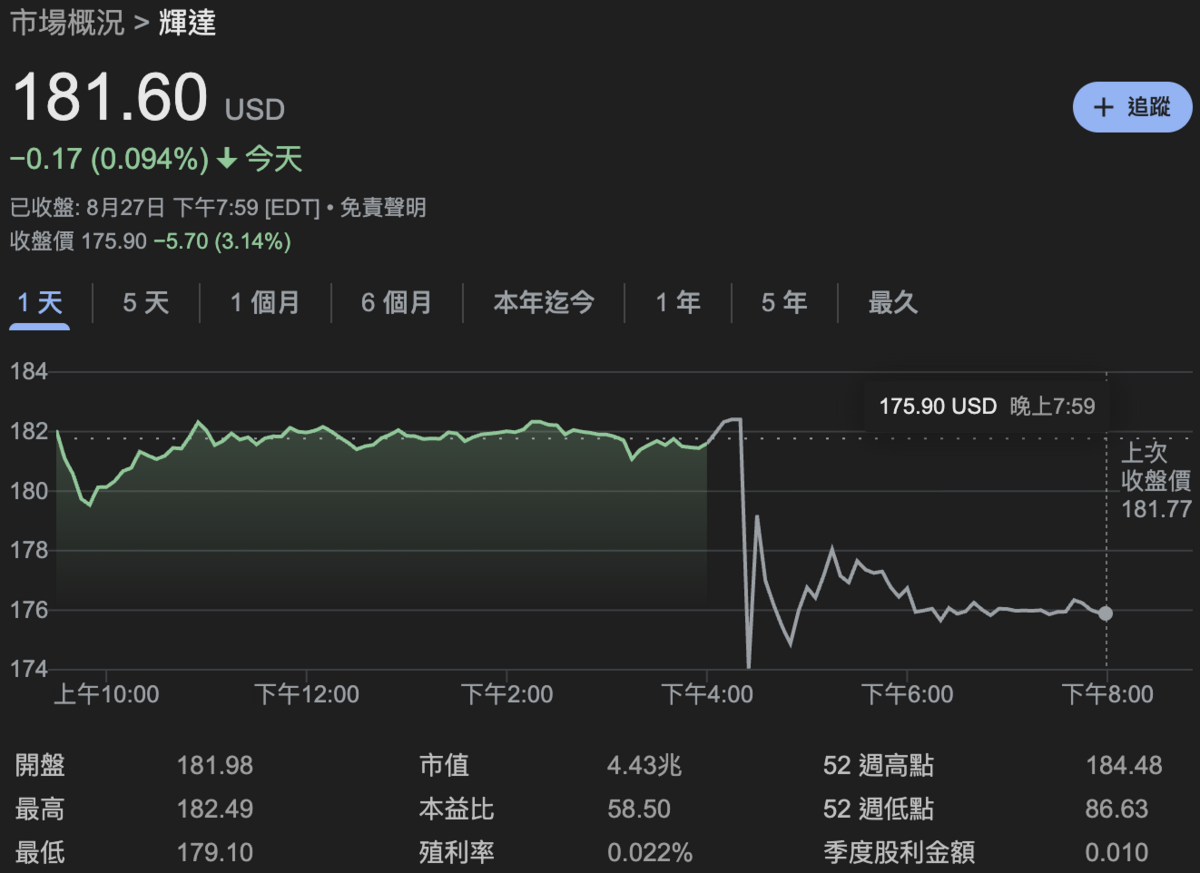
Task: Show the 5 年 chart range
Action: 784,302
